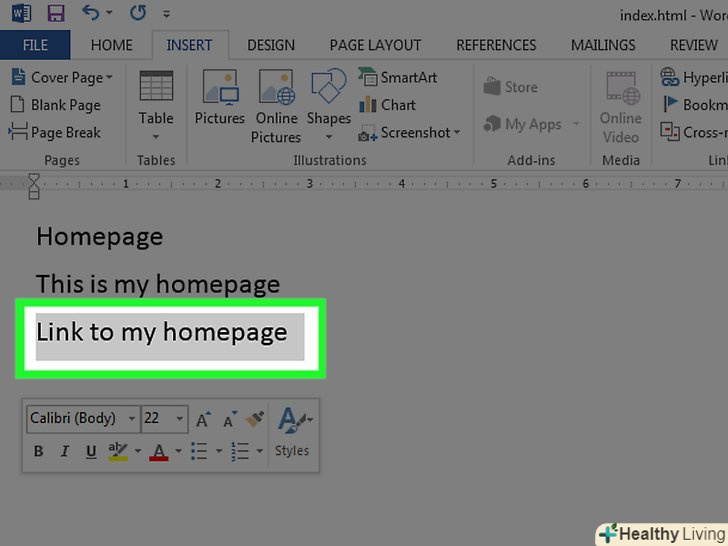The height and width of the screenshot is (546, 728).
Task: Open the REFERENCES tab
Action: point(496,45)
